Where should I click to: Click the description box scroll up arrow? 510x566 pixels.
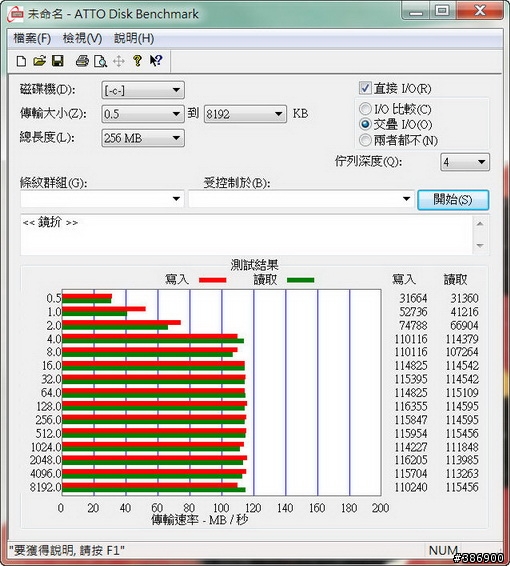pyautogui.click(x=480, y=224)
